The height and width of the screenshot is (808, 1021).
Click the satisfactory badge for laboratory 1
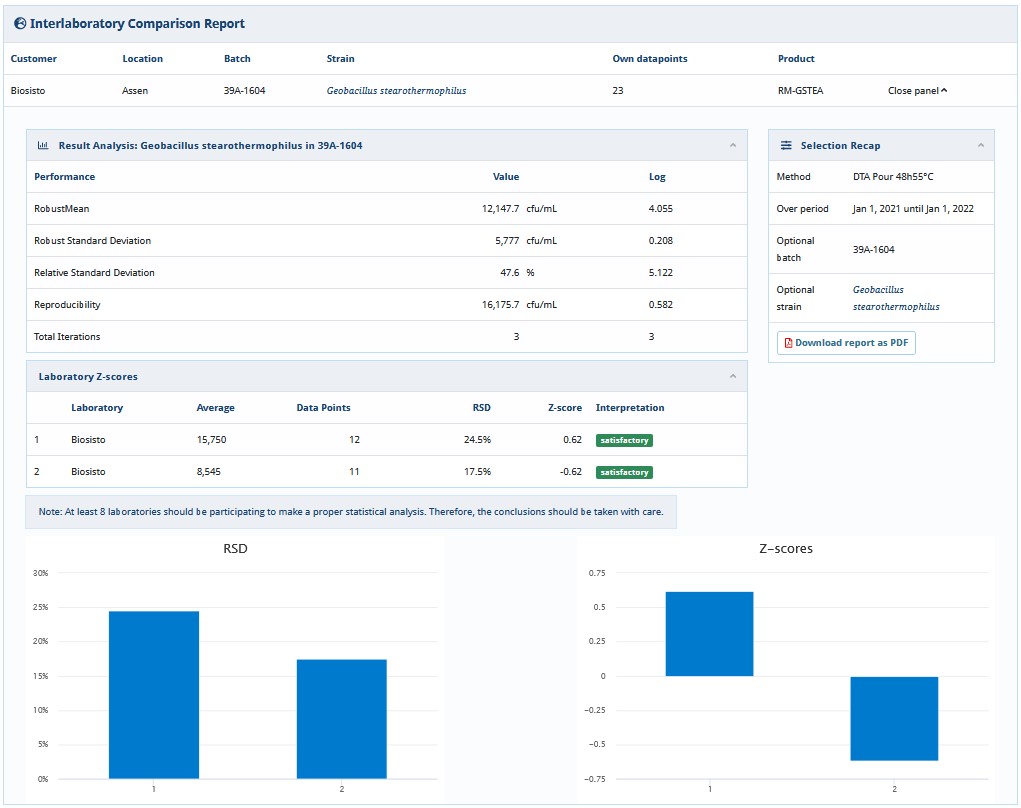point(624,440)
